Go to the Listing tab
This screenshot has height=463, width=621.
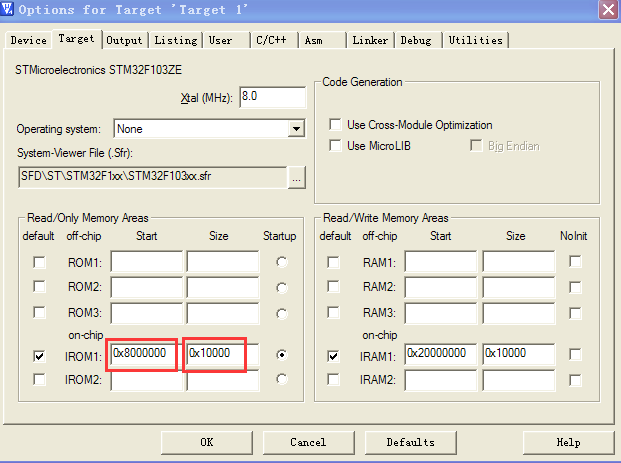pyautogui.click(x=175, y=40)
